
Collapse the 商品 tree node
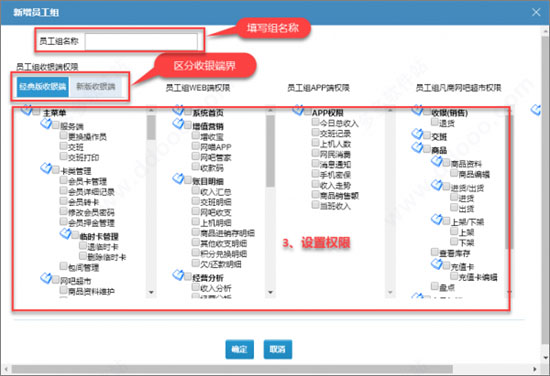(417, 148)
